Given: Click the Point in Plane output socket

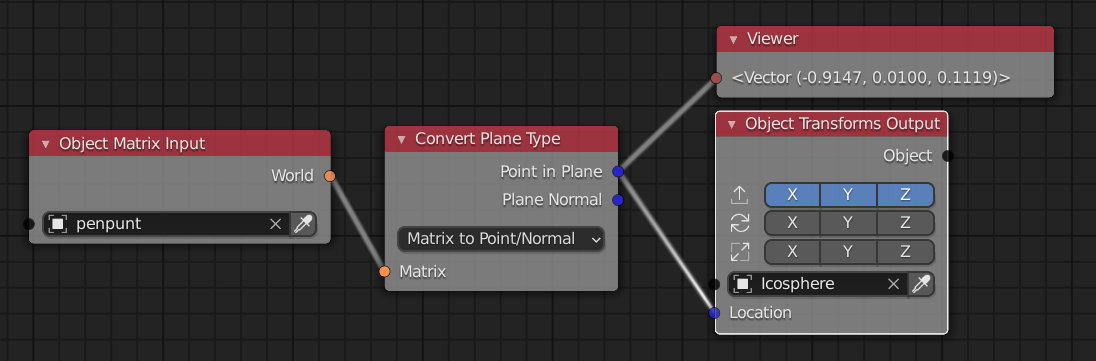Looking at the screenshot, I should (x=618, y=171).
